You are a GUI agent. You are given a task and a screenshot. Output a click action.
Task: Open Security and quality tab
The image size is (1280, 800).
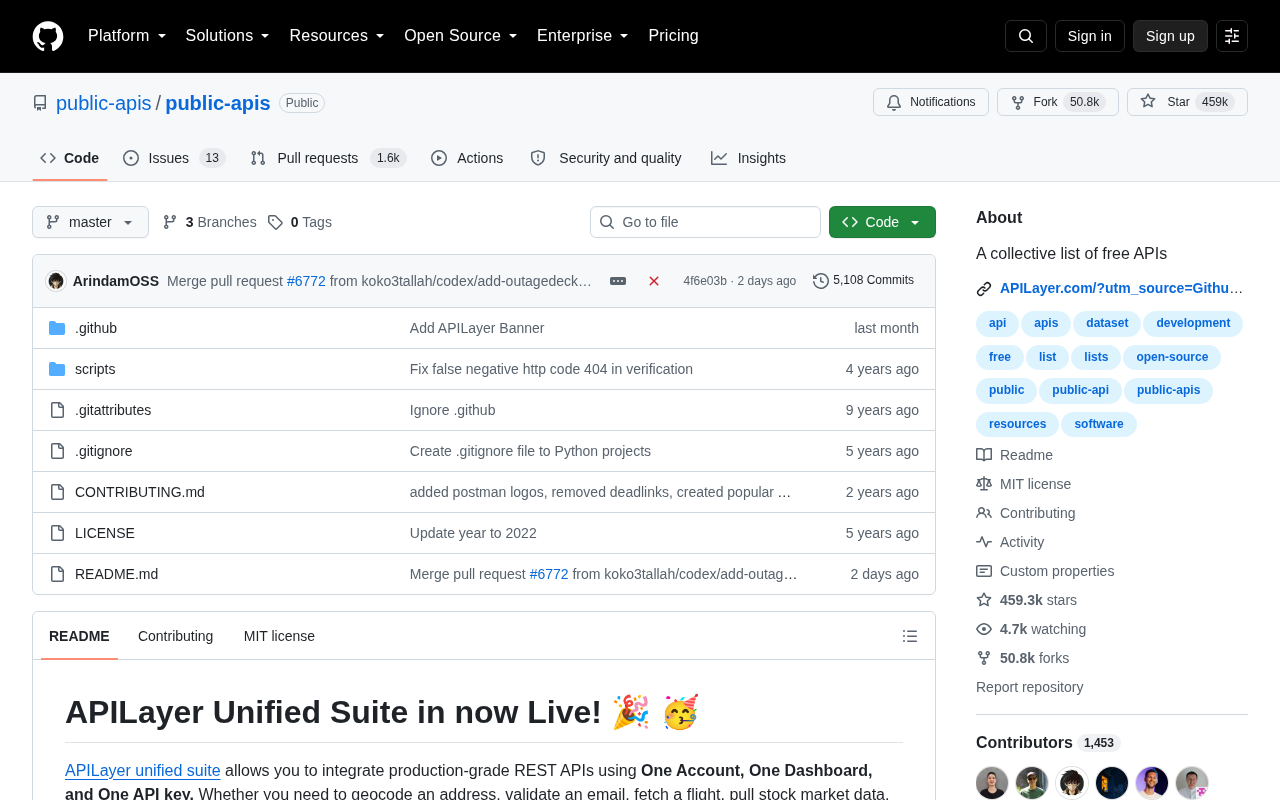click(x=606, y=158)
